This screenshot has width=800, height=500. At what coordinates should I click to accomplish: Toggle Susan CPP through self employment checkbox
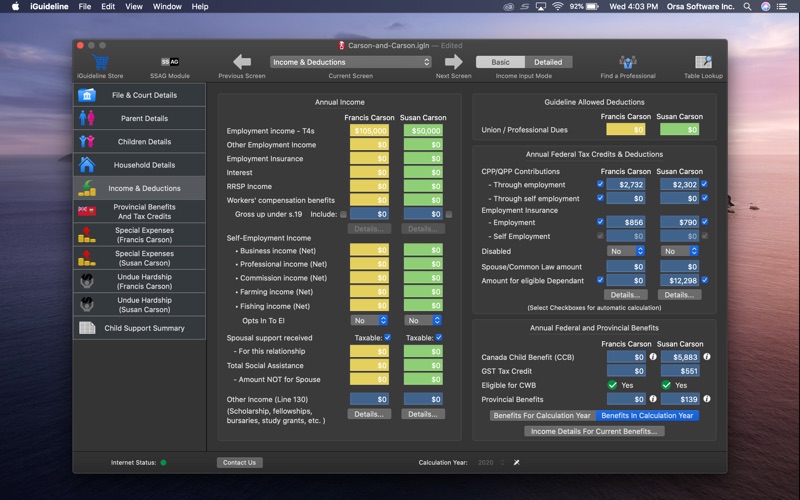pos(705,198)
